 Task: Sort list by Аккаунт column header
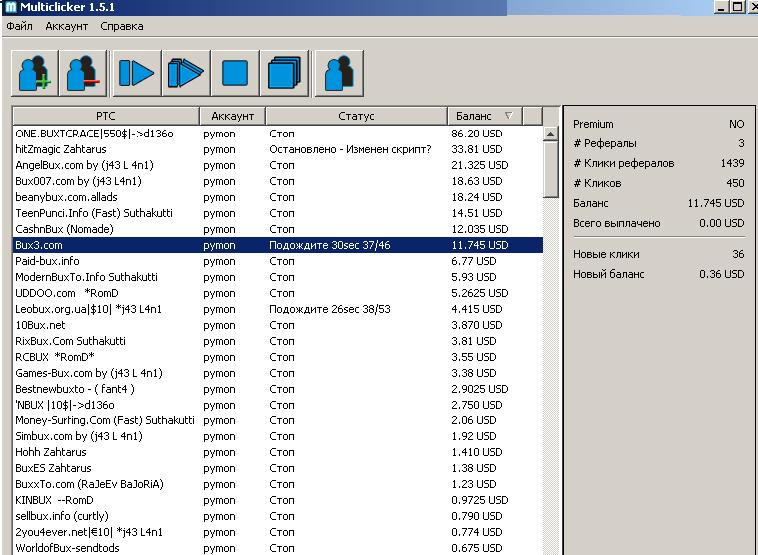(x=233, y=116)
